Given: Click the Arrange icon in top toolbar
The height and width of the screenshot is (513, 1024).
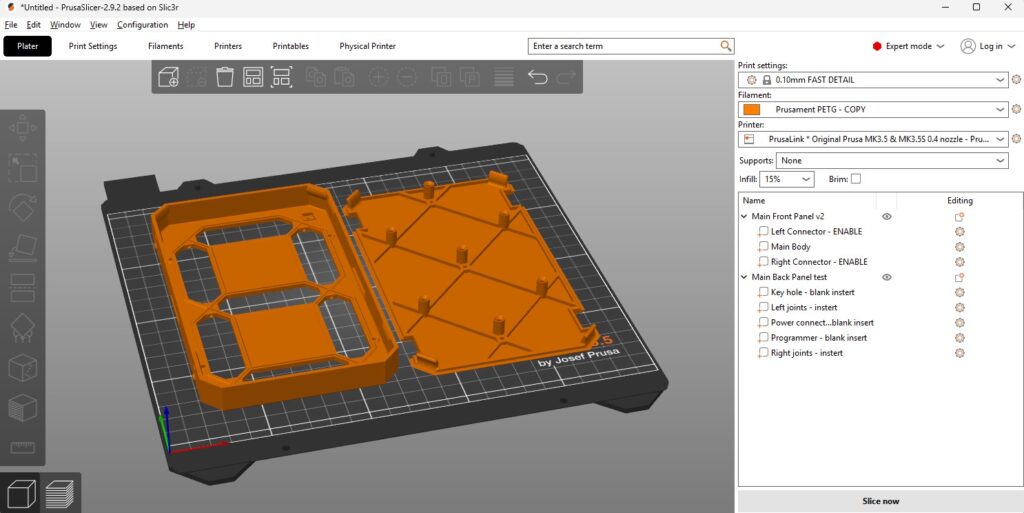Looking at the screenshot, I should click(x=253, y=77).
